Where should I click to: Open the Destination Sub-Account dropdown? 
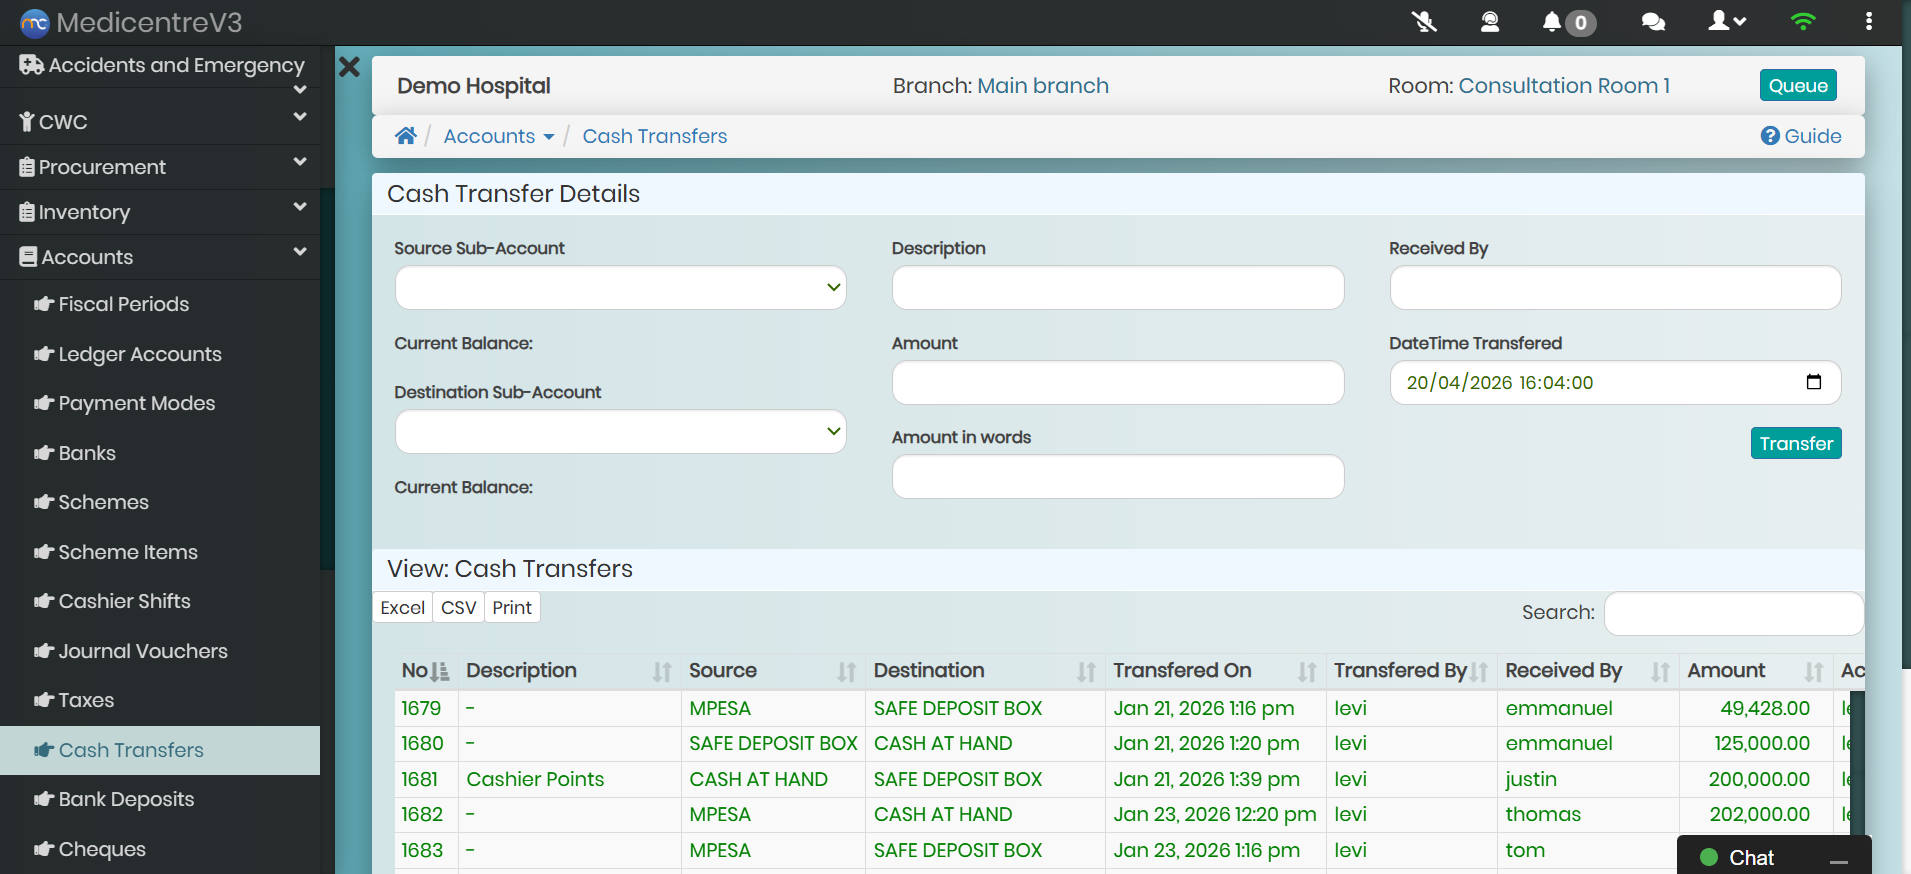(620, 432)
